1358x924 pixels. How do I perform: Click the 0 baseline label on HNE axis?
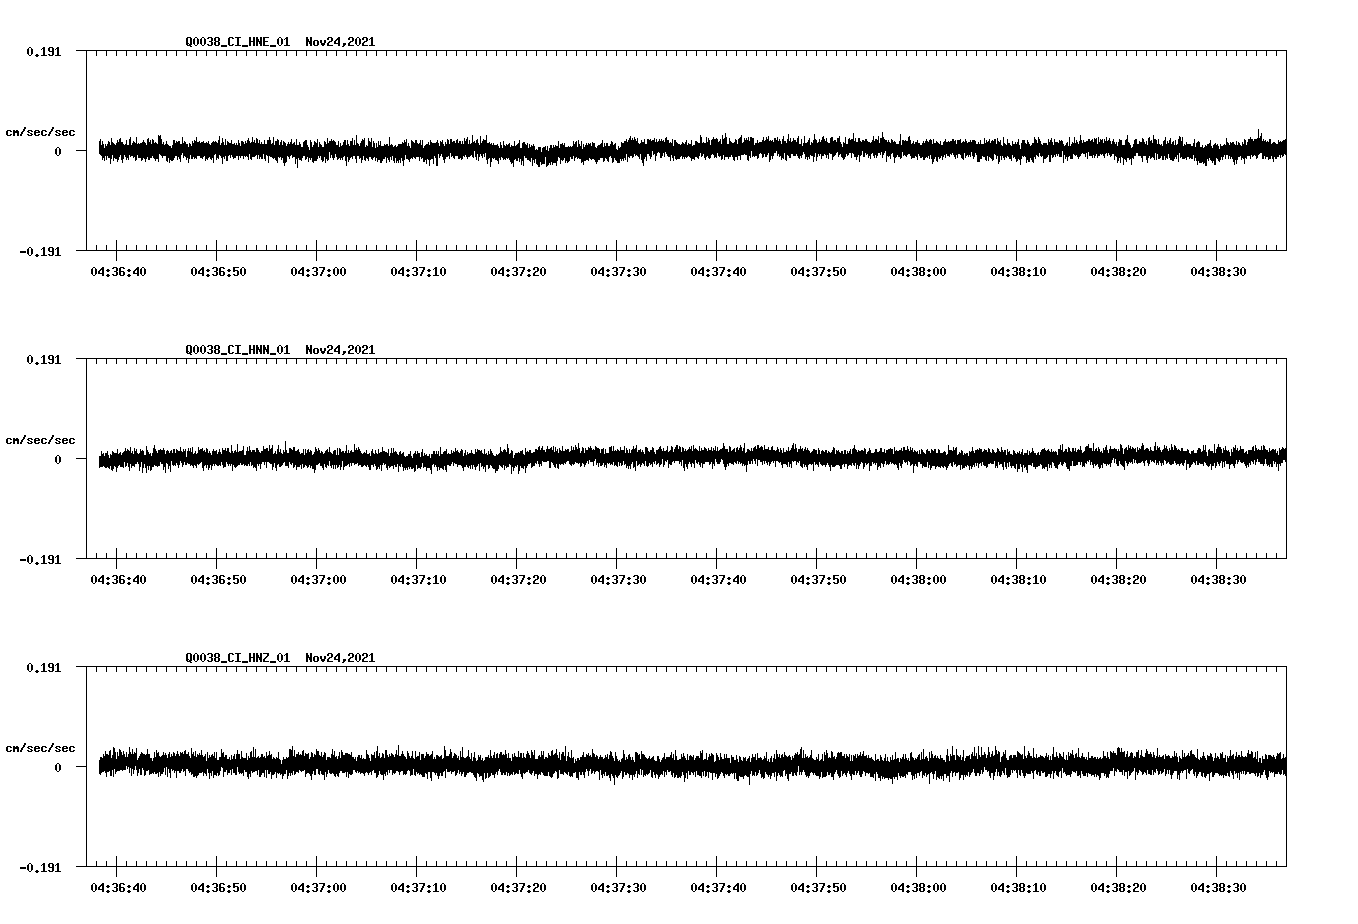pos(58,152)
